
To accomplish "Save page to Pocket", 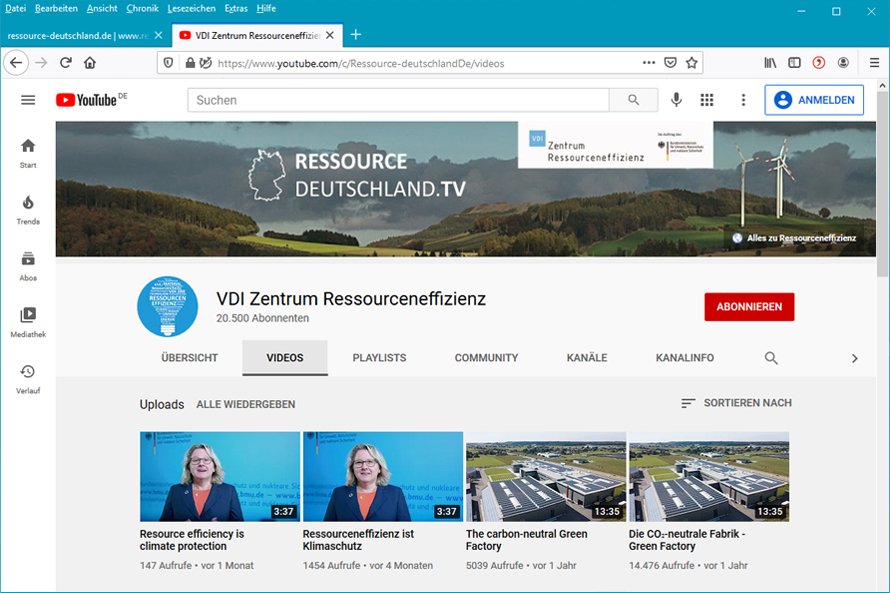I will point(670,63).
